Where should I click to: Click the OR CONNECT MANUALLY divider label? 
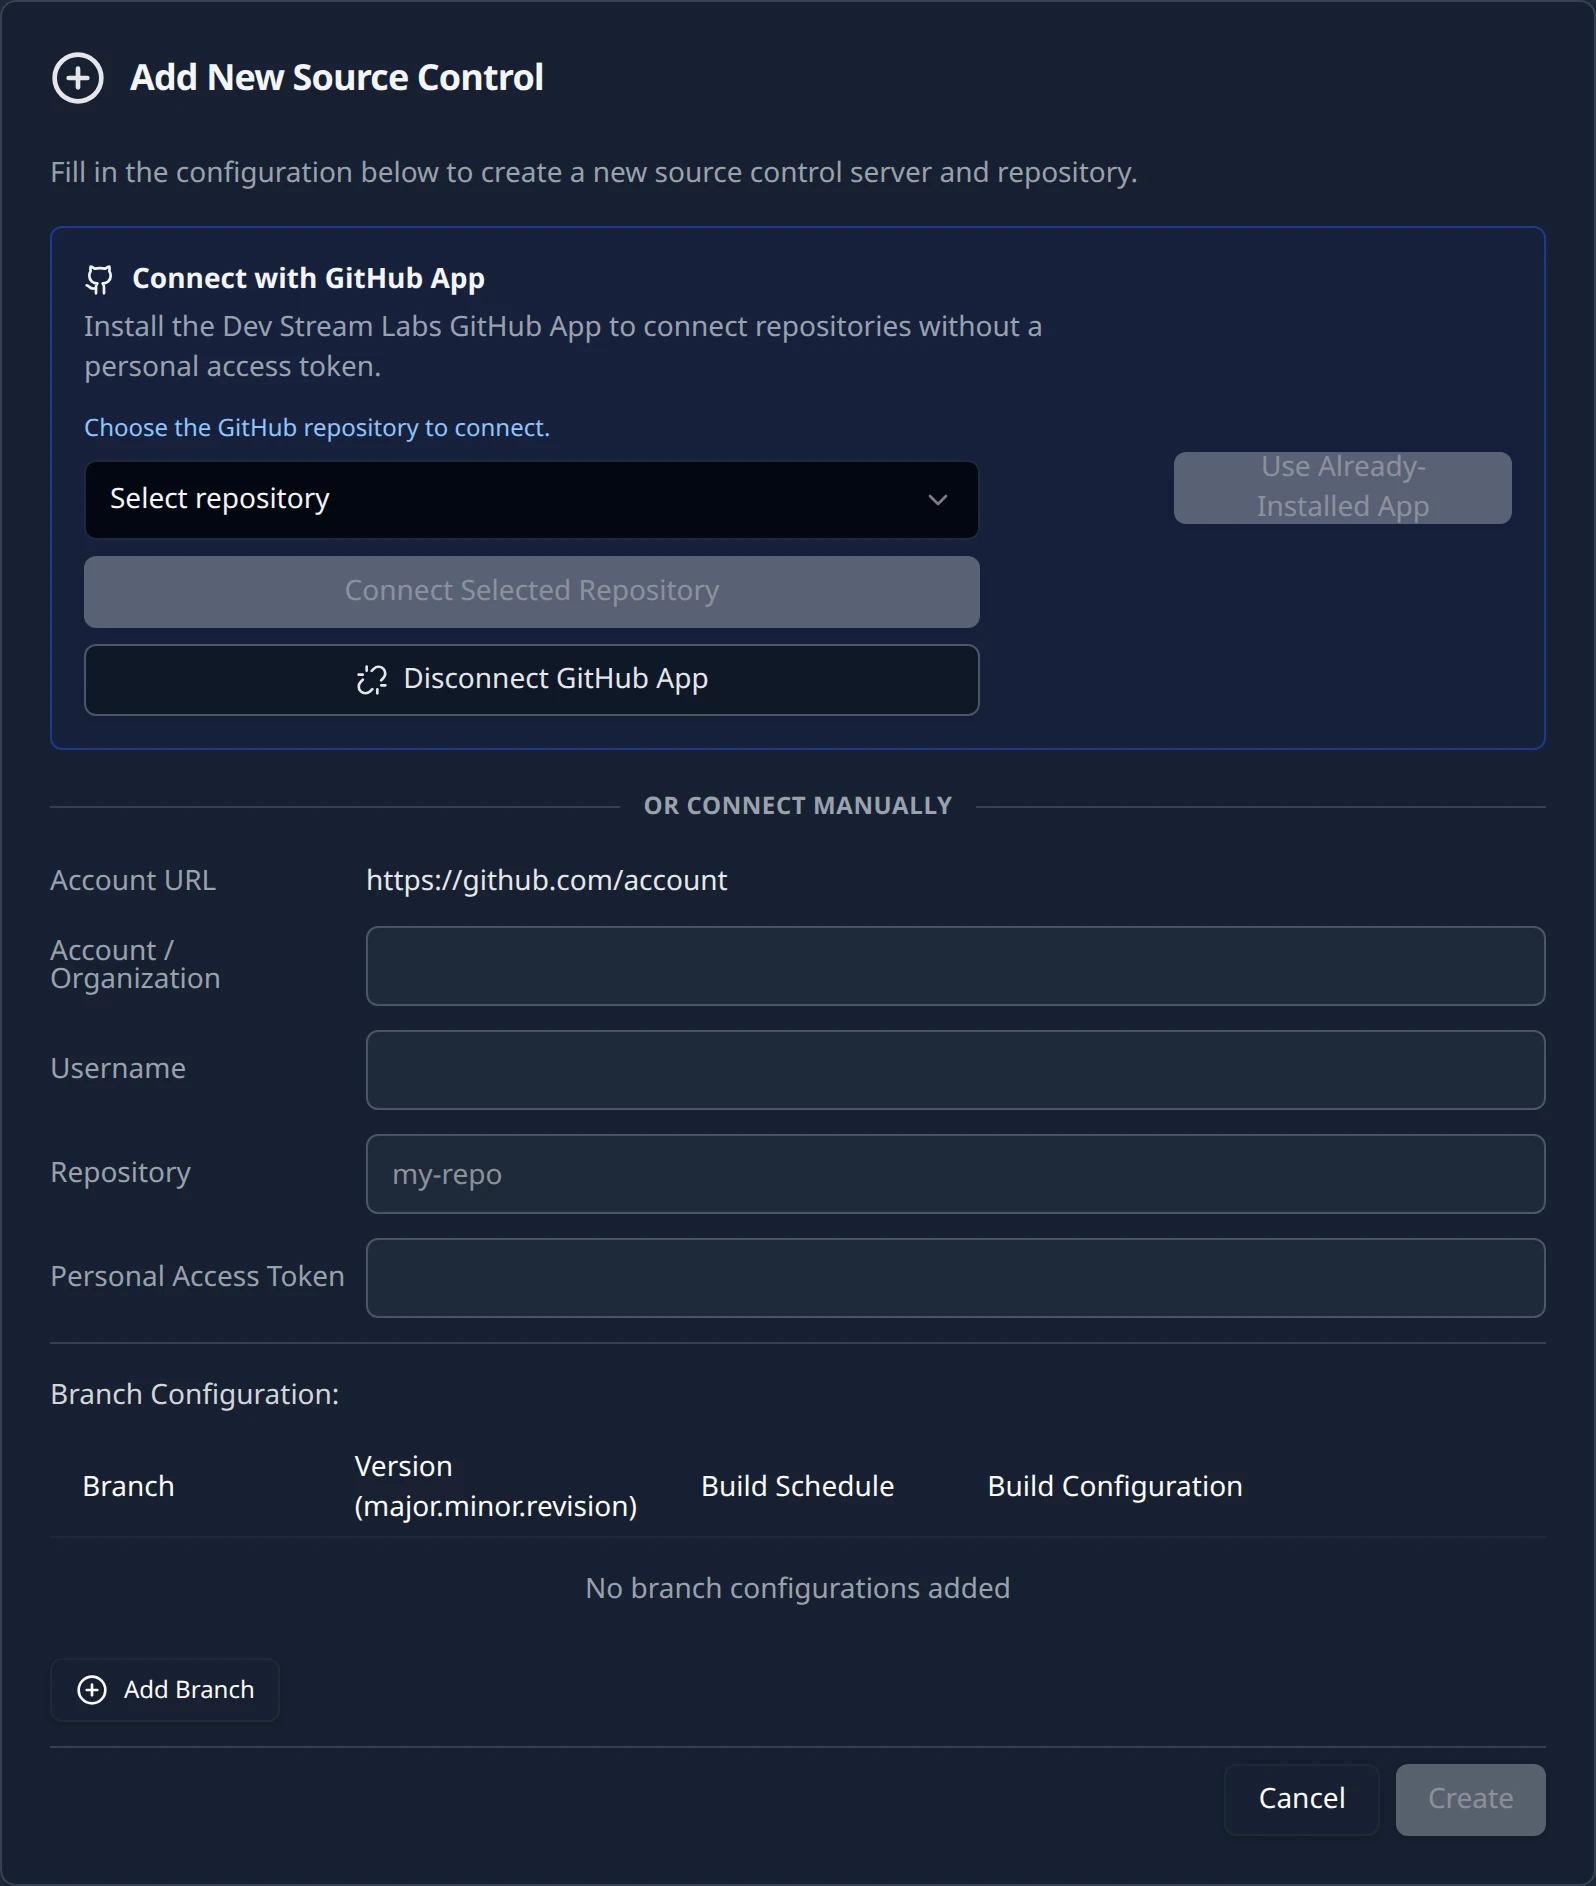point(798,806)
